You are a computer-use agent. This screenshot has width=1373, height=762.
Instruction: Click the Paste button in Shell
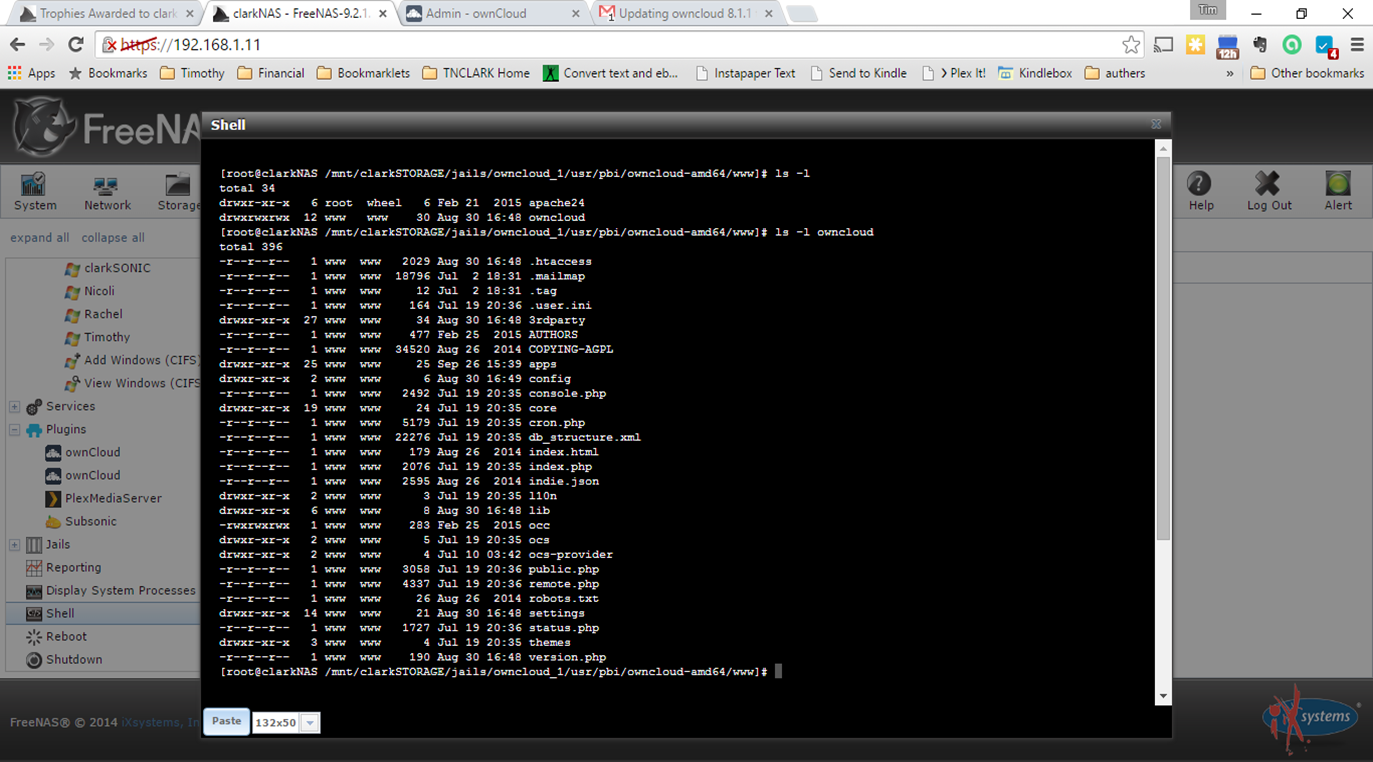click(226, 722)
